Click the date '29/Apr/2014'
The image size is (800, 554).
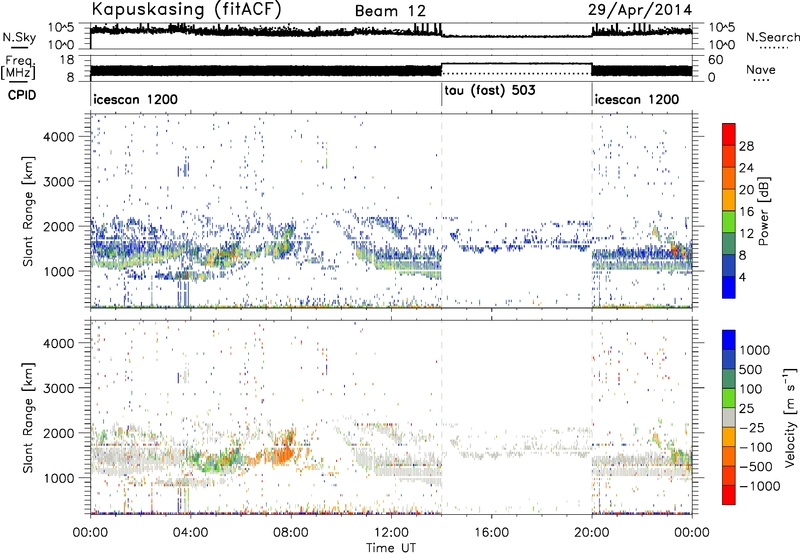tap(640, 10)
